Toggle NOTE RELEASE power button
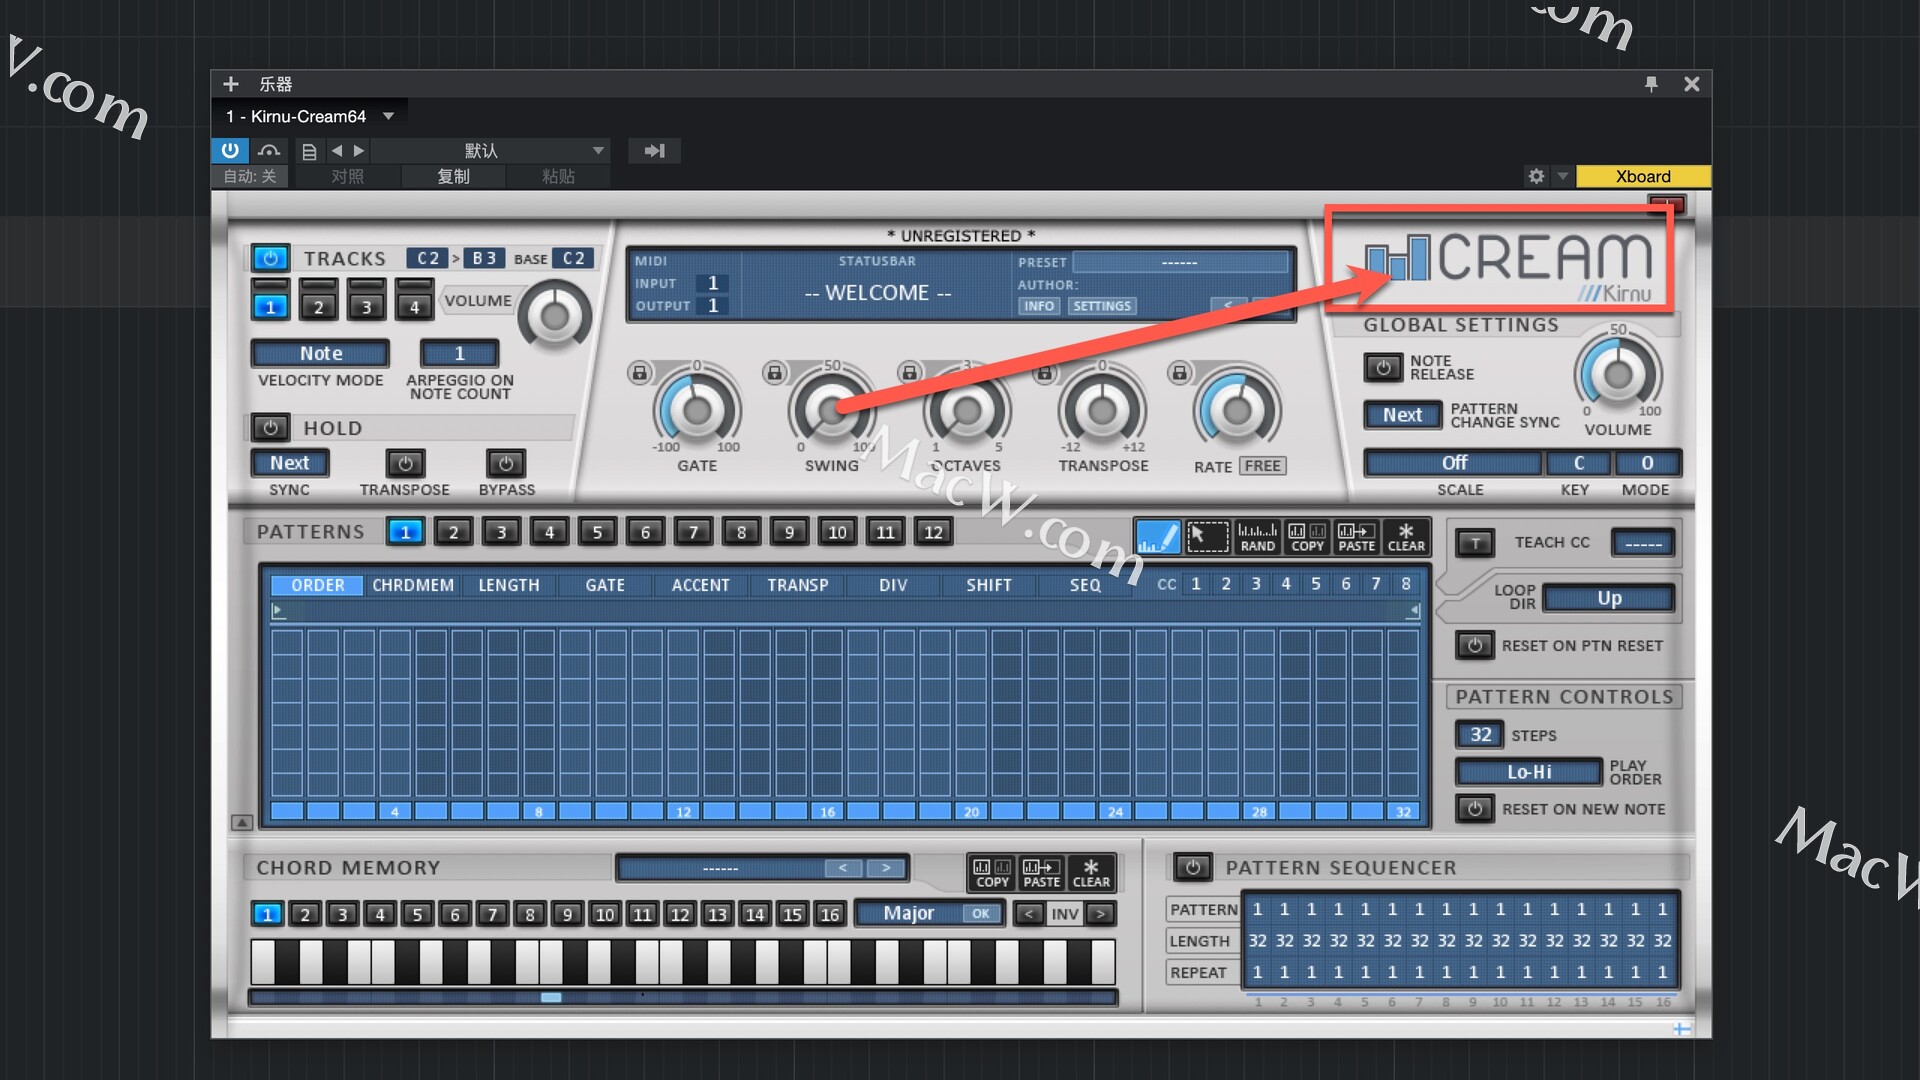Screen dimensions: 1920x1080 coord(1383,367)
